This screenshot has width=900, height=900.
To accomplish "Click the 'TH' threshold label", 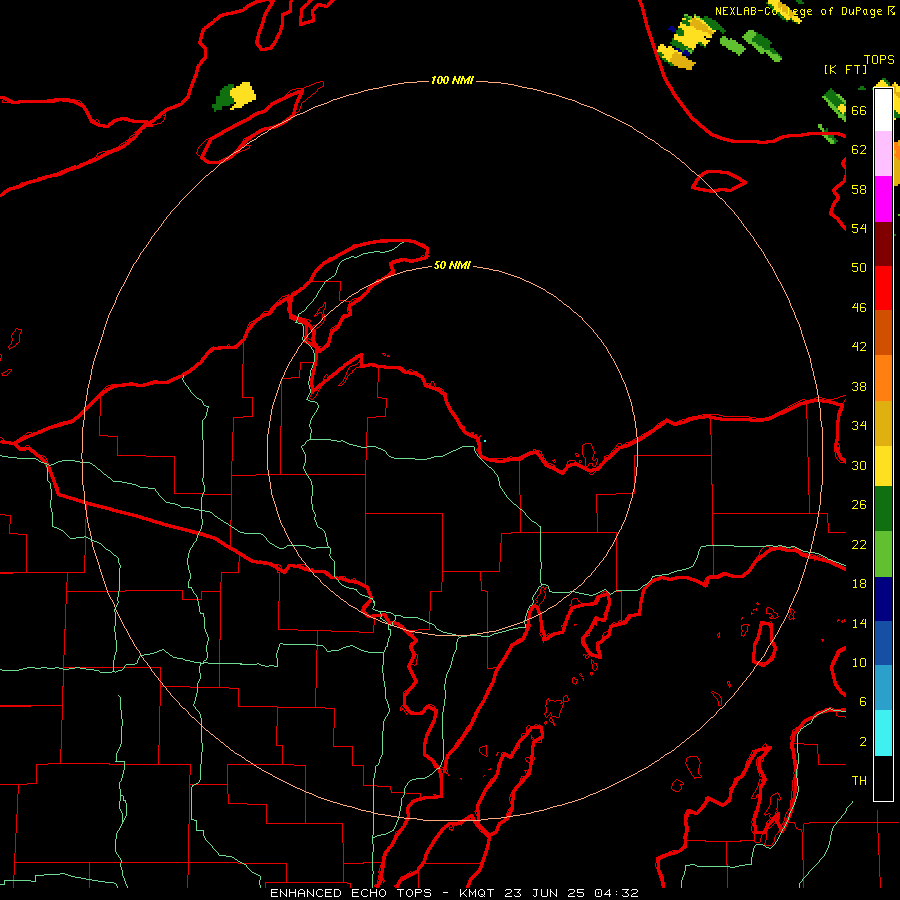I will coord(859,781).
